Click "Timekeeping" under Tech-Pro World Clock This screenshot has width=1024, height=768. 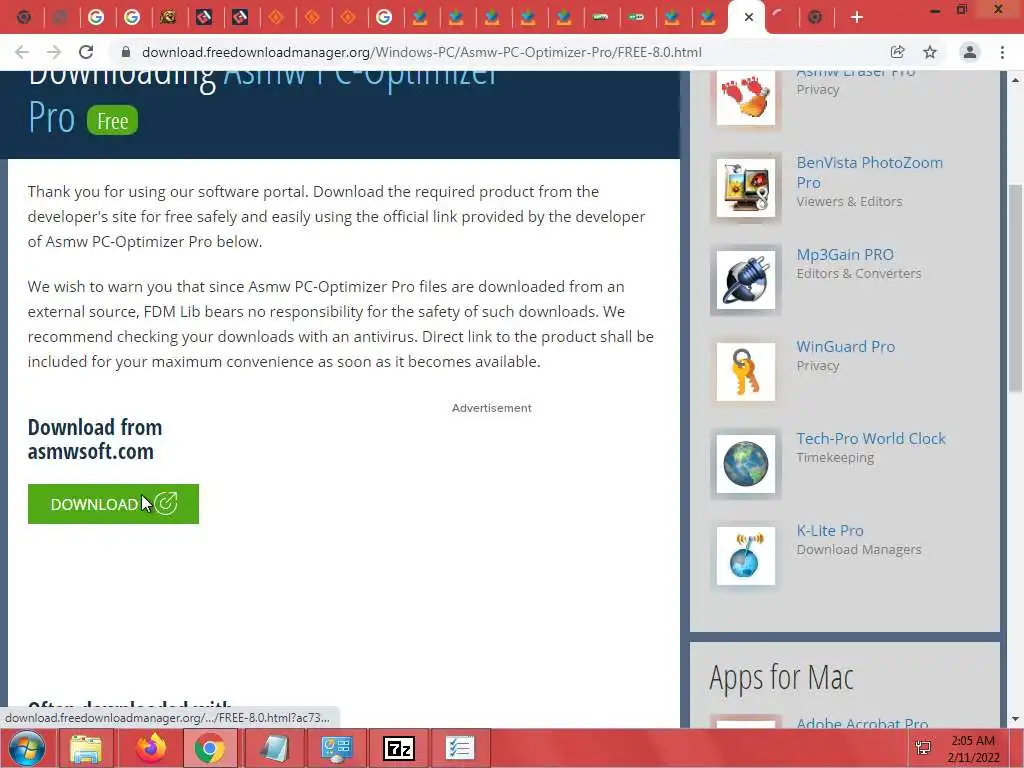(835, 457)
